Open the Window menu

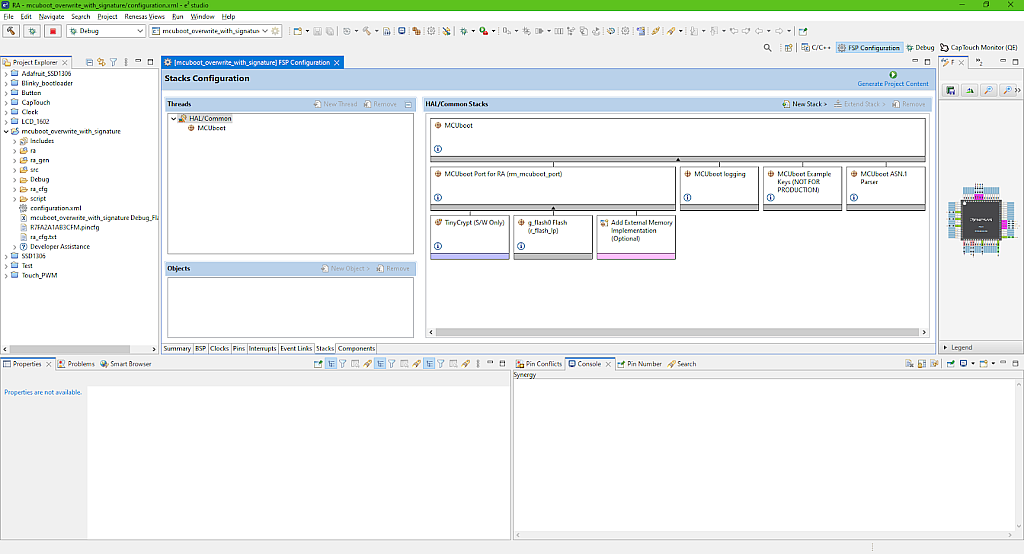pos(202,16)
